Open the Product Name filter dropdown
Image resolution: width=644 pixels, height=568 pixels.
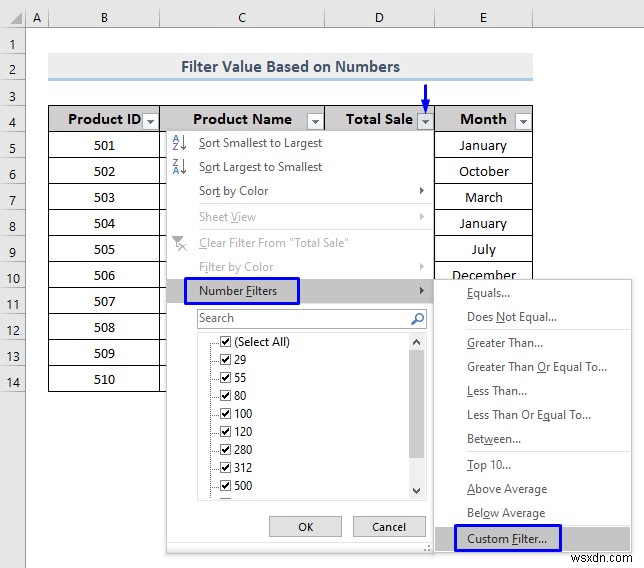(315, 122)
